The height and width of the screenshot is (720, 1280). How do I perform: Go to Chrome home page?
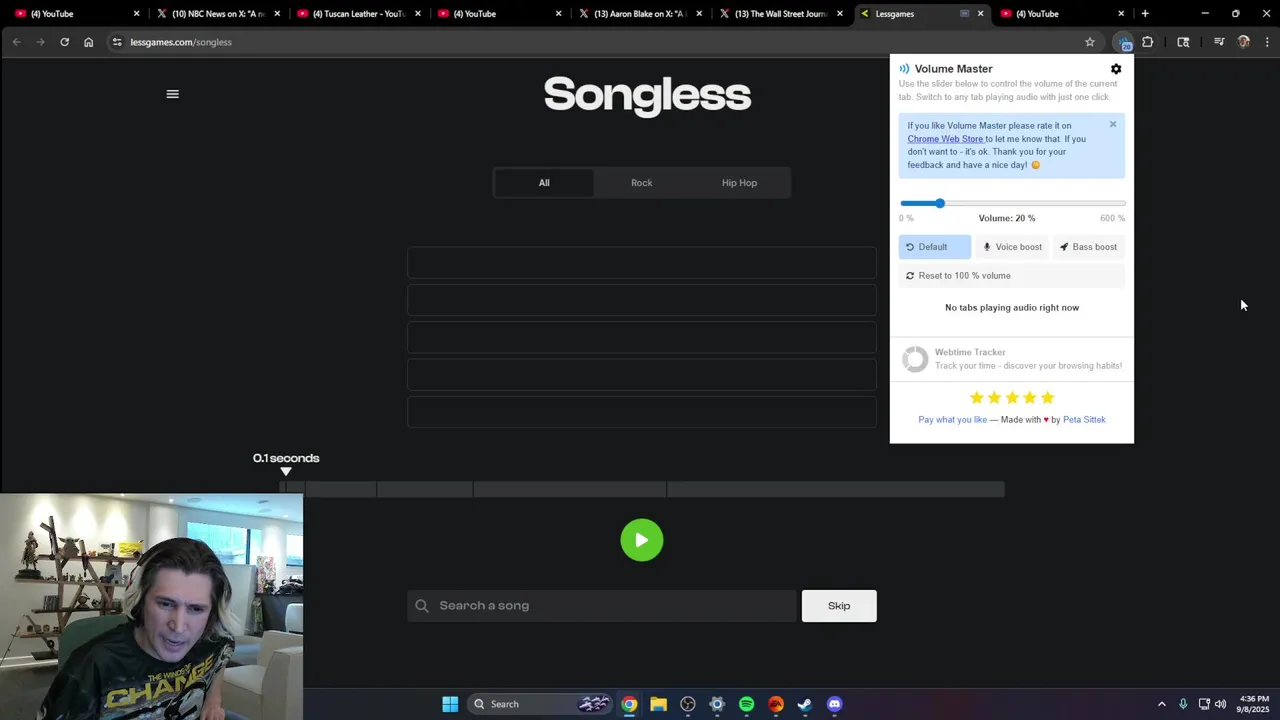(x=88, y=42)
